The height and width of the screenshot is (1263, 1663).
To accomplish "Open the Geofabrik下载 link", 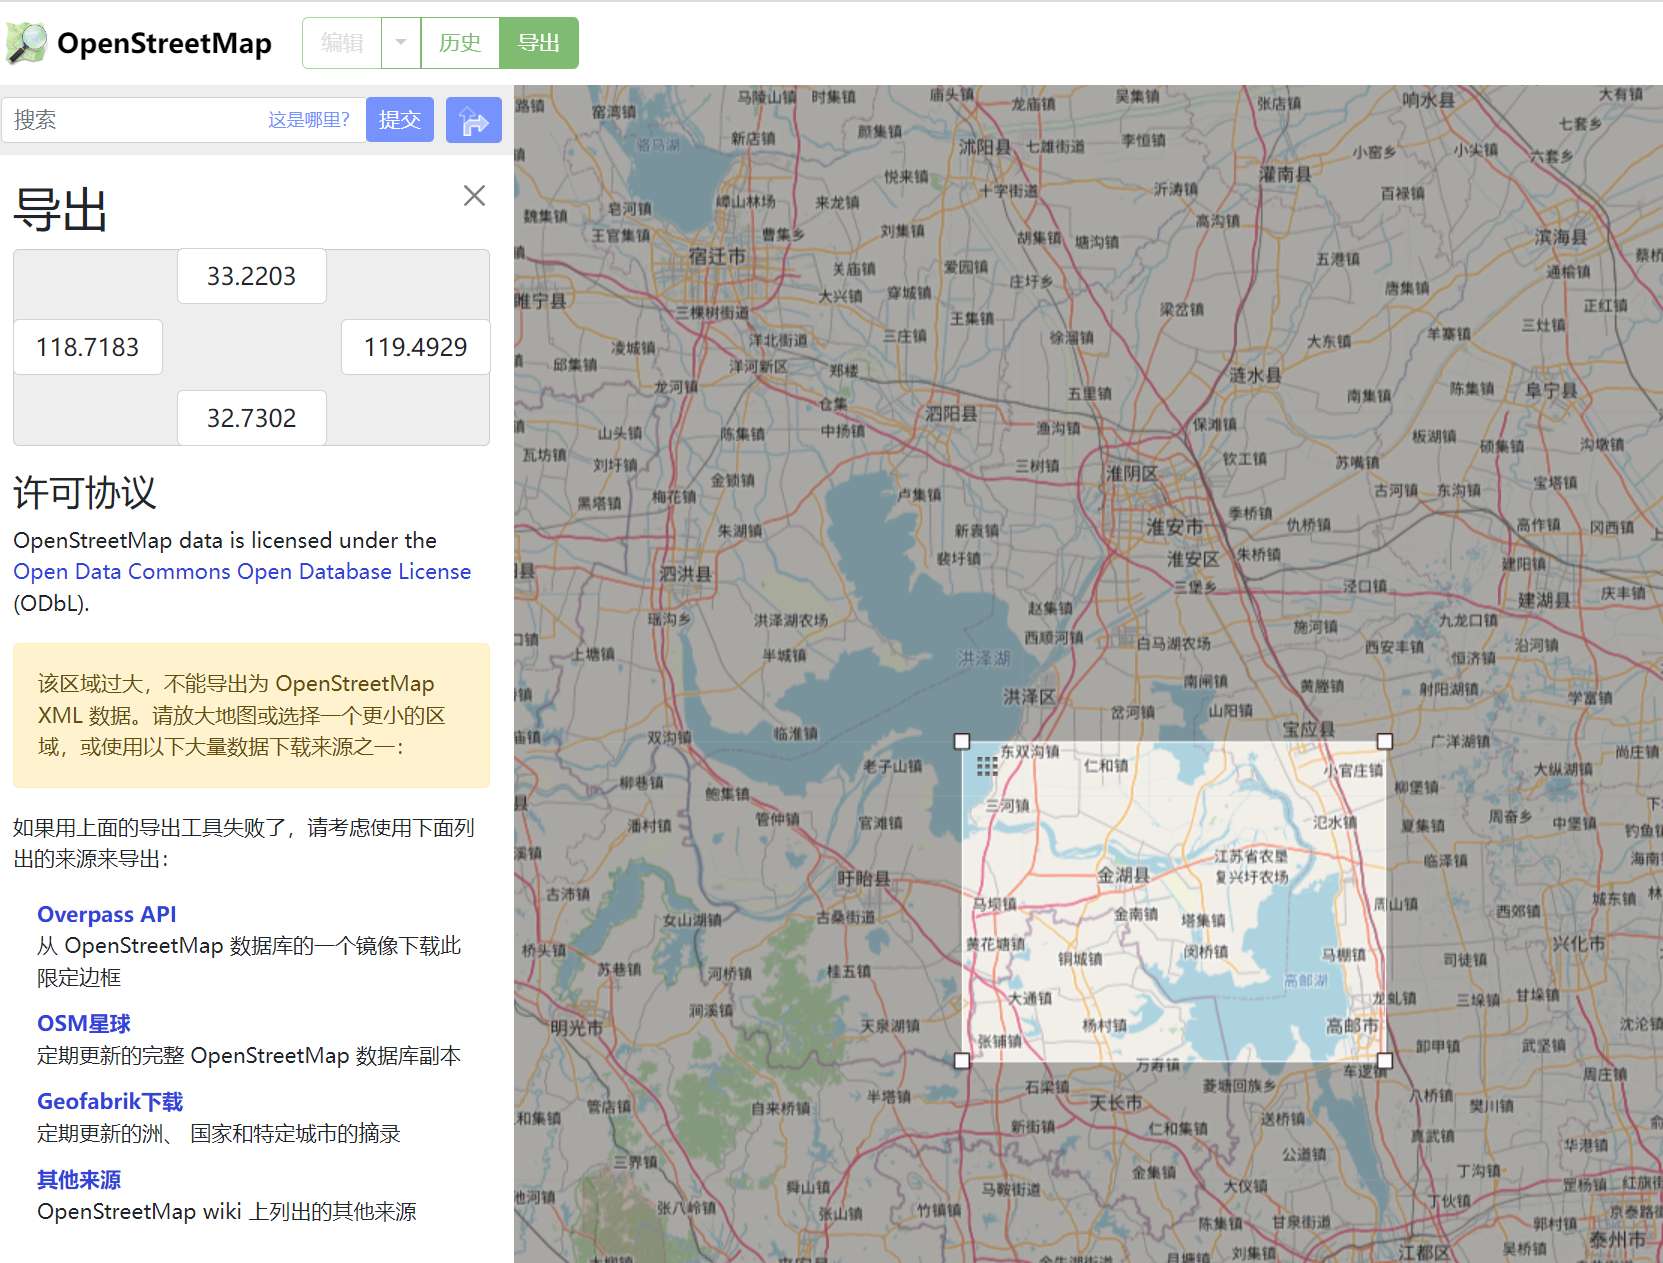I will [x=110, y=1101].
